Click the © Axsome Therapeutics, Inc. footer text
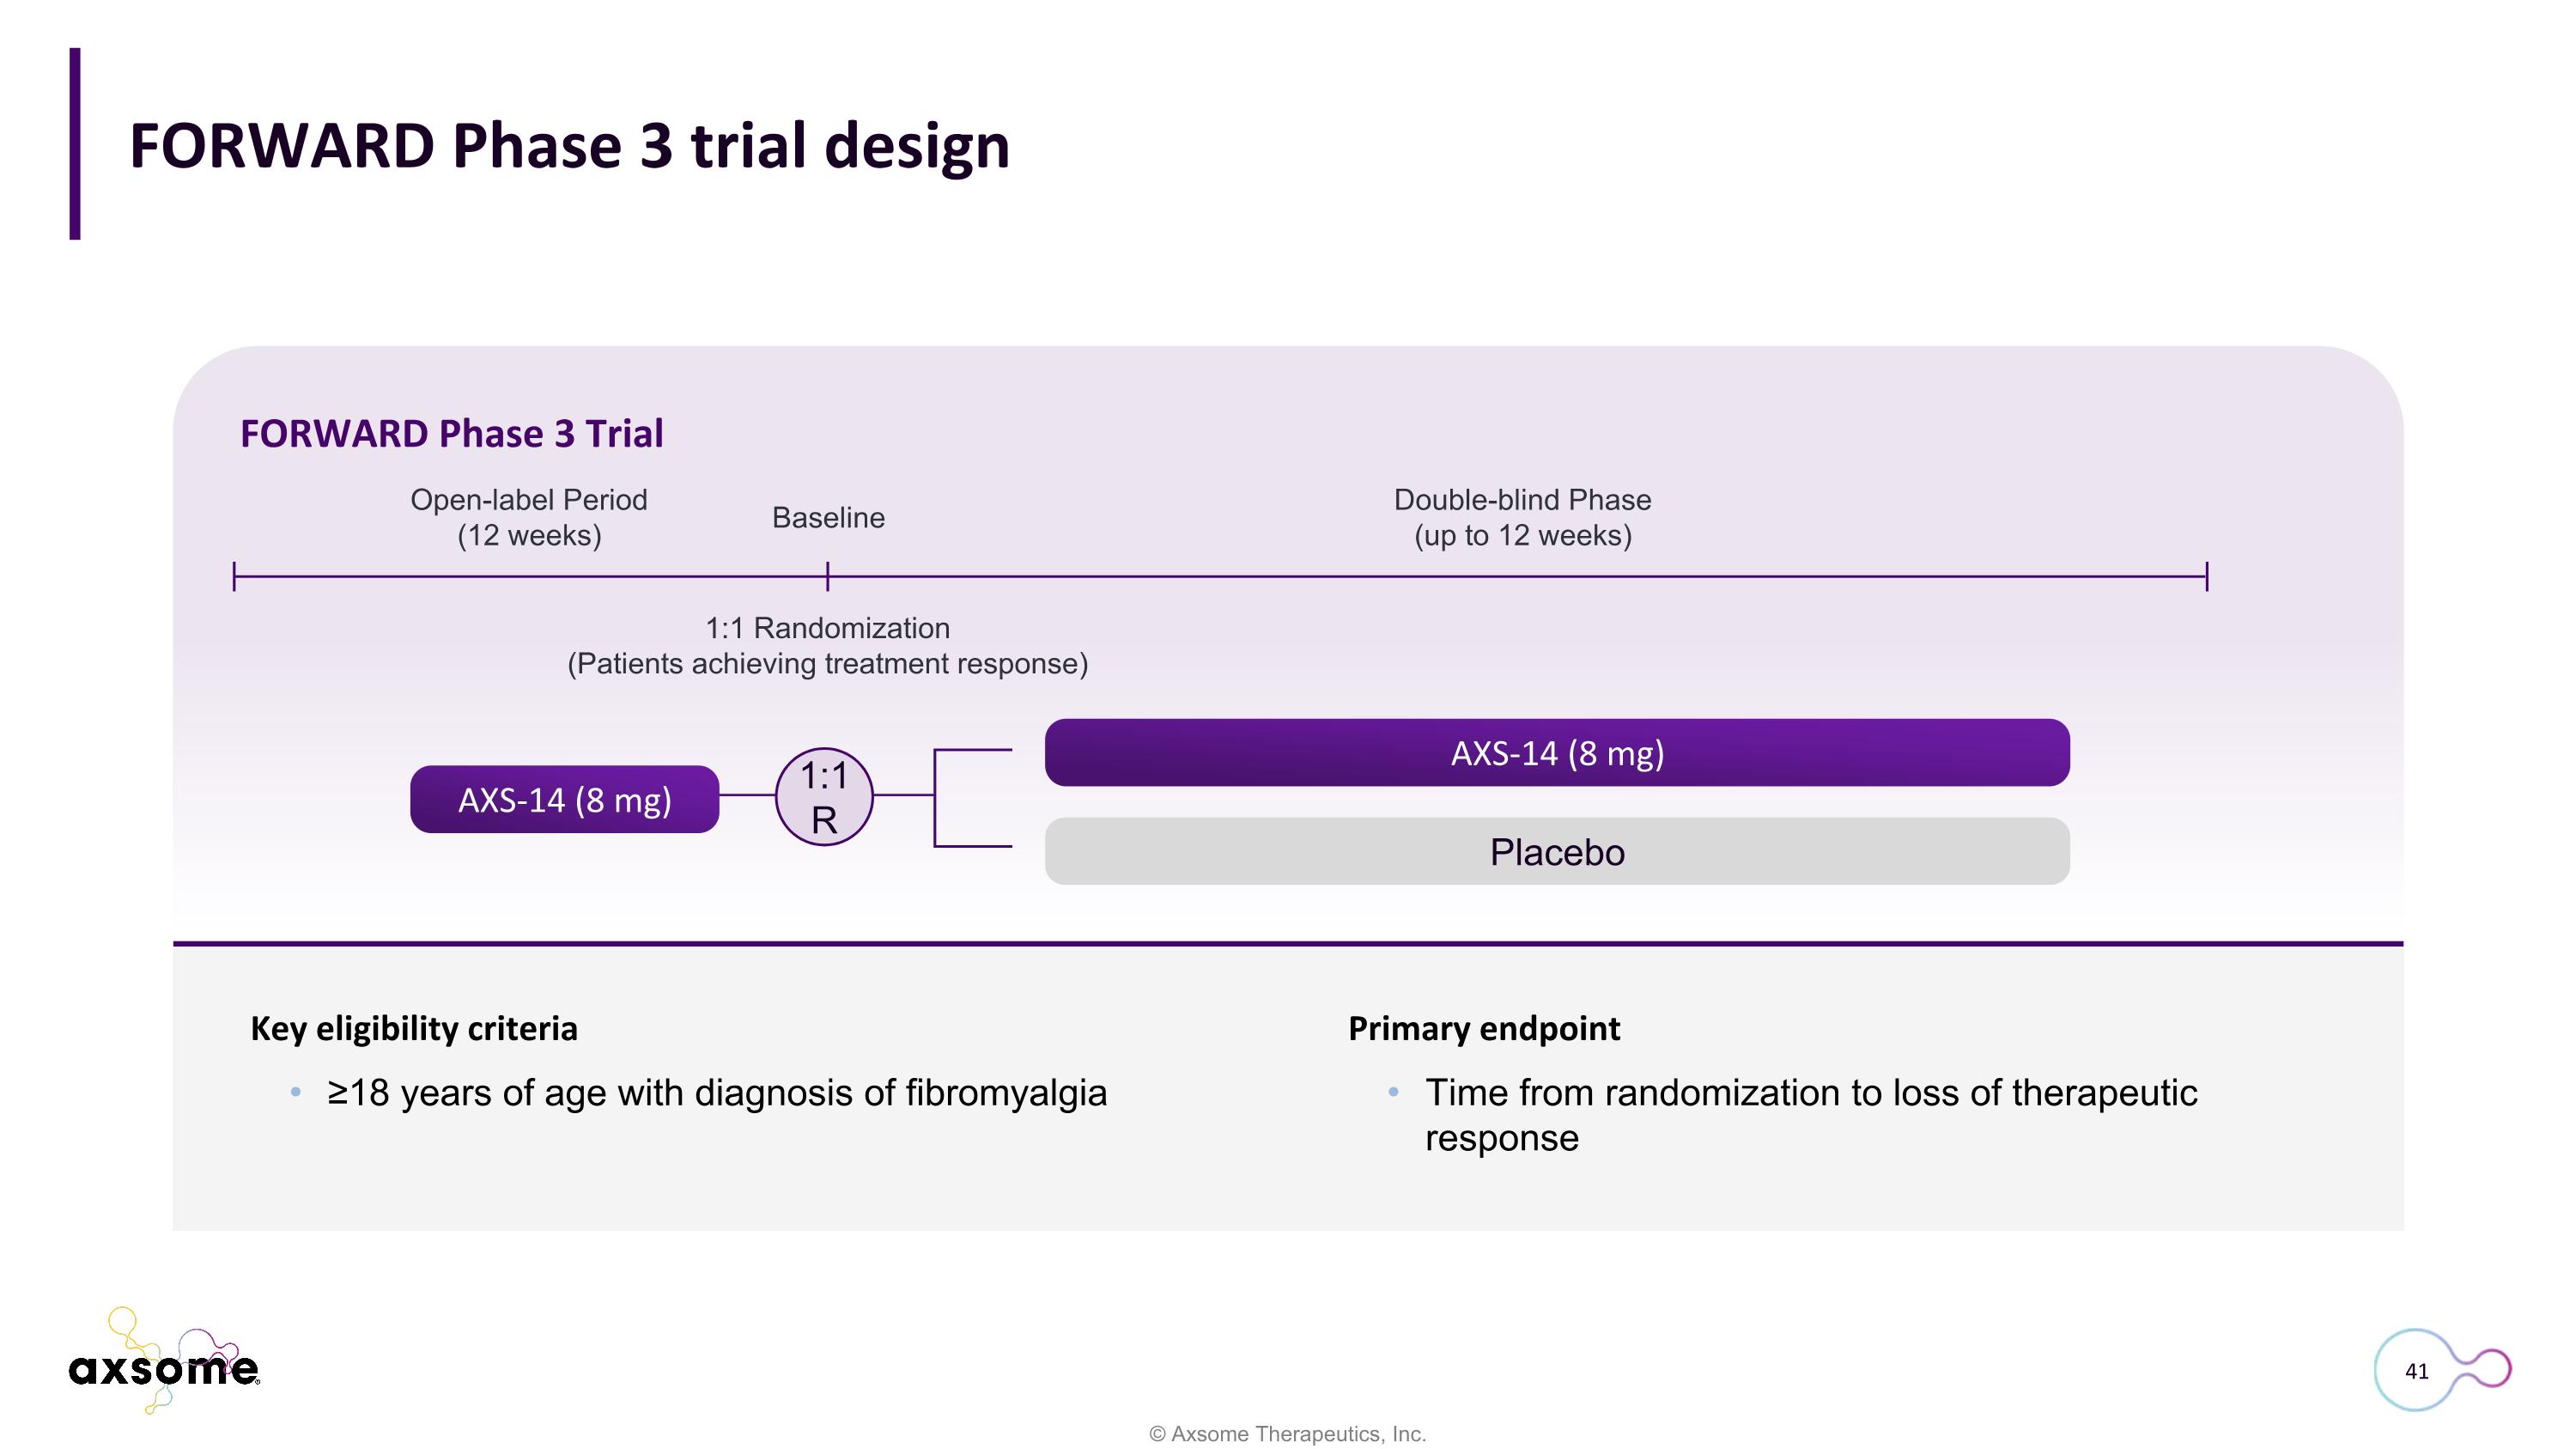This screenshot has width=2576, height=1449. point(1288,1434)
